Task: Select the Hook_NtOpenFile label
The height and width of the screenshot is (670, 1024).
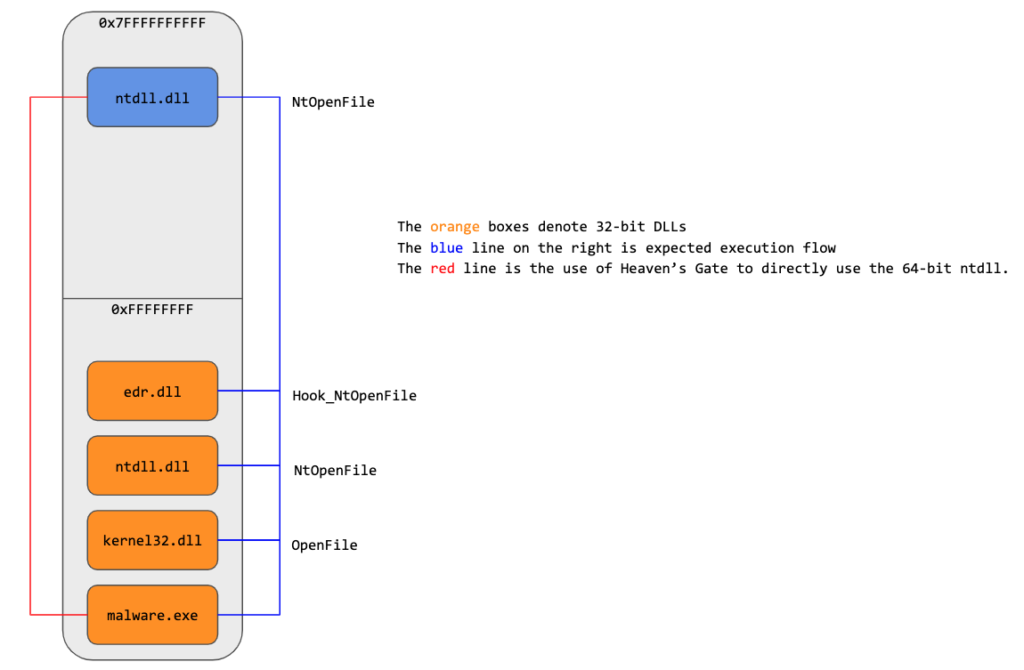Action: (x=354, y=396)
